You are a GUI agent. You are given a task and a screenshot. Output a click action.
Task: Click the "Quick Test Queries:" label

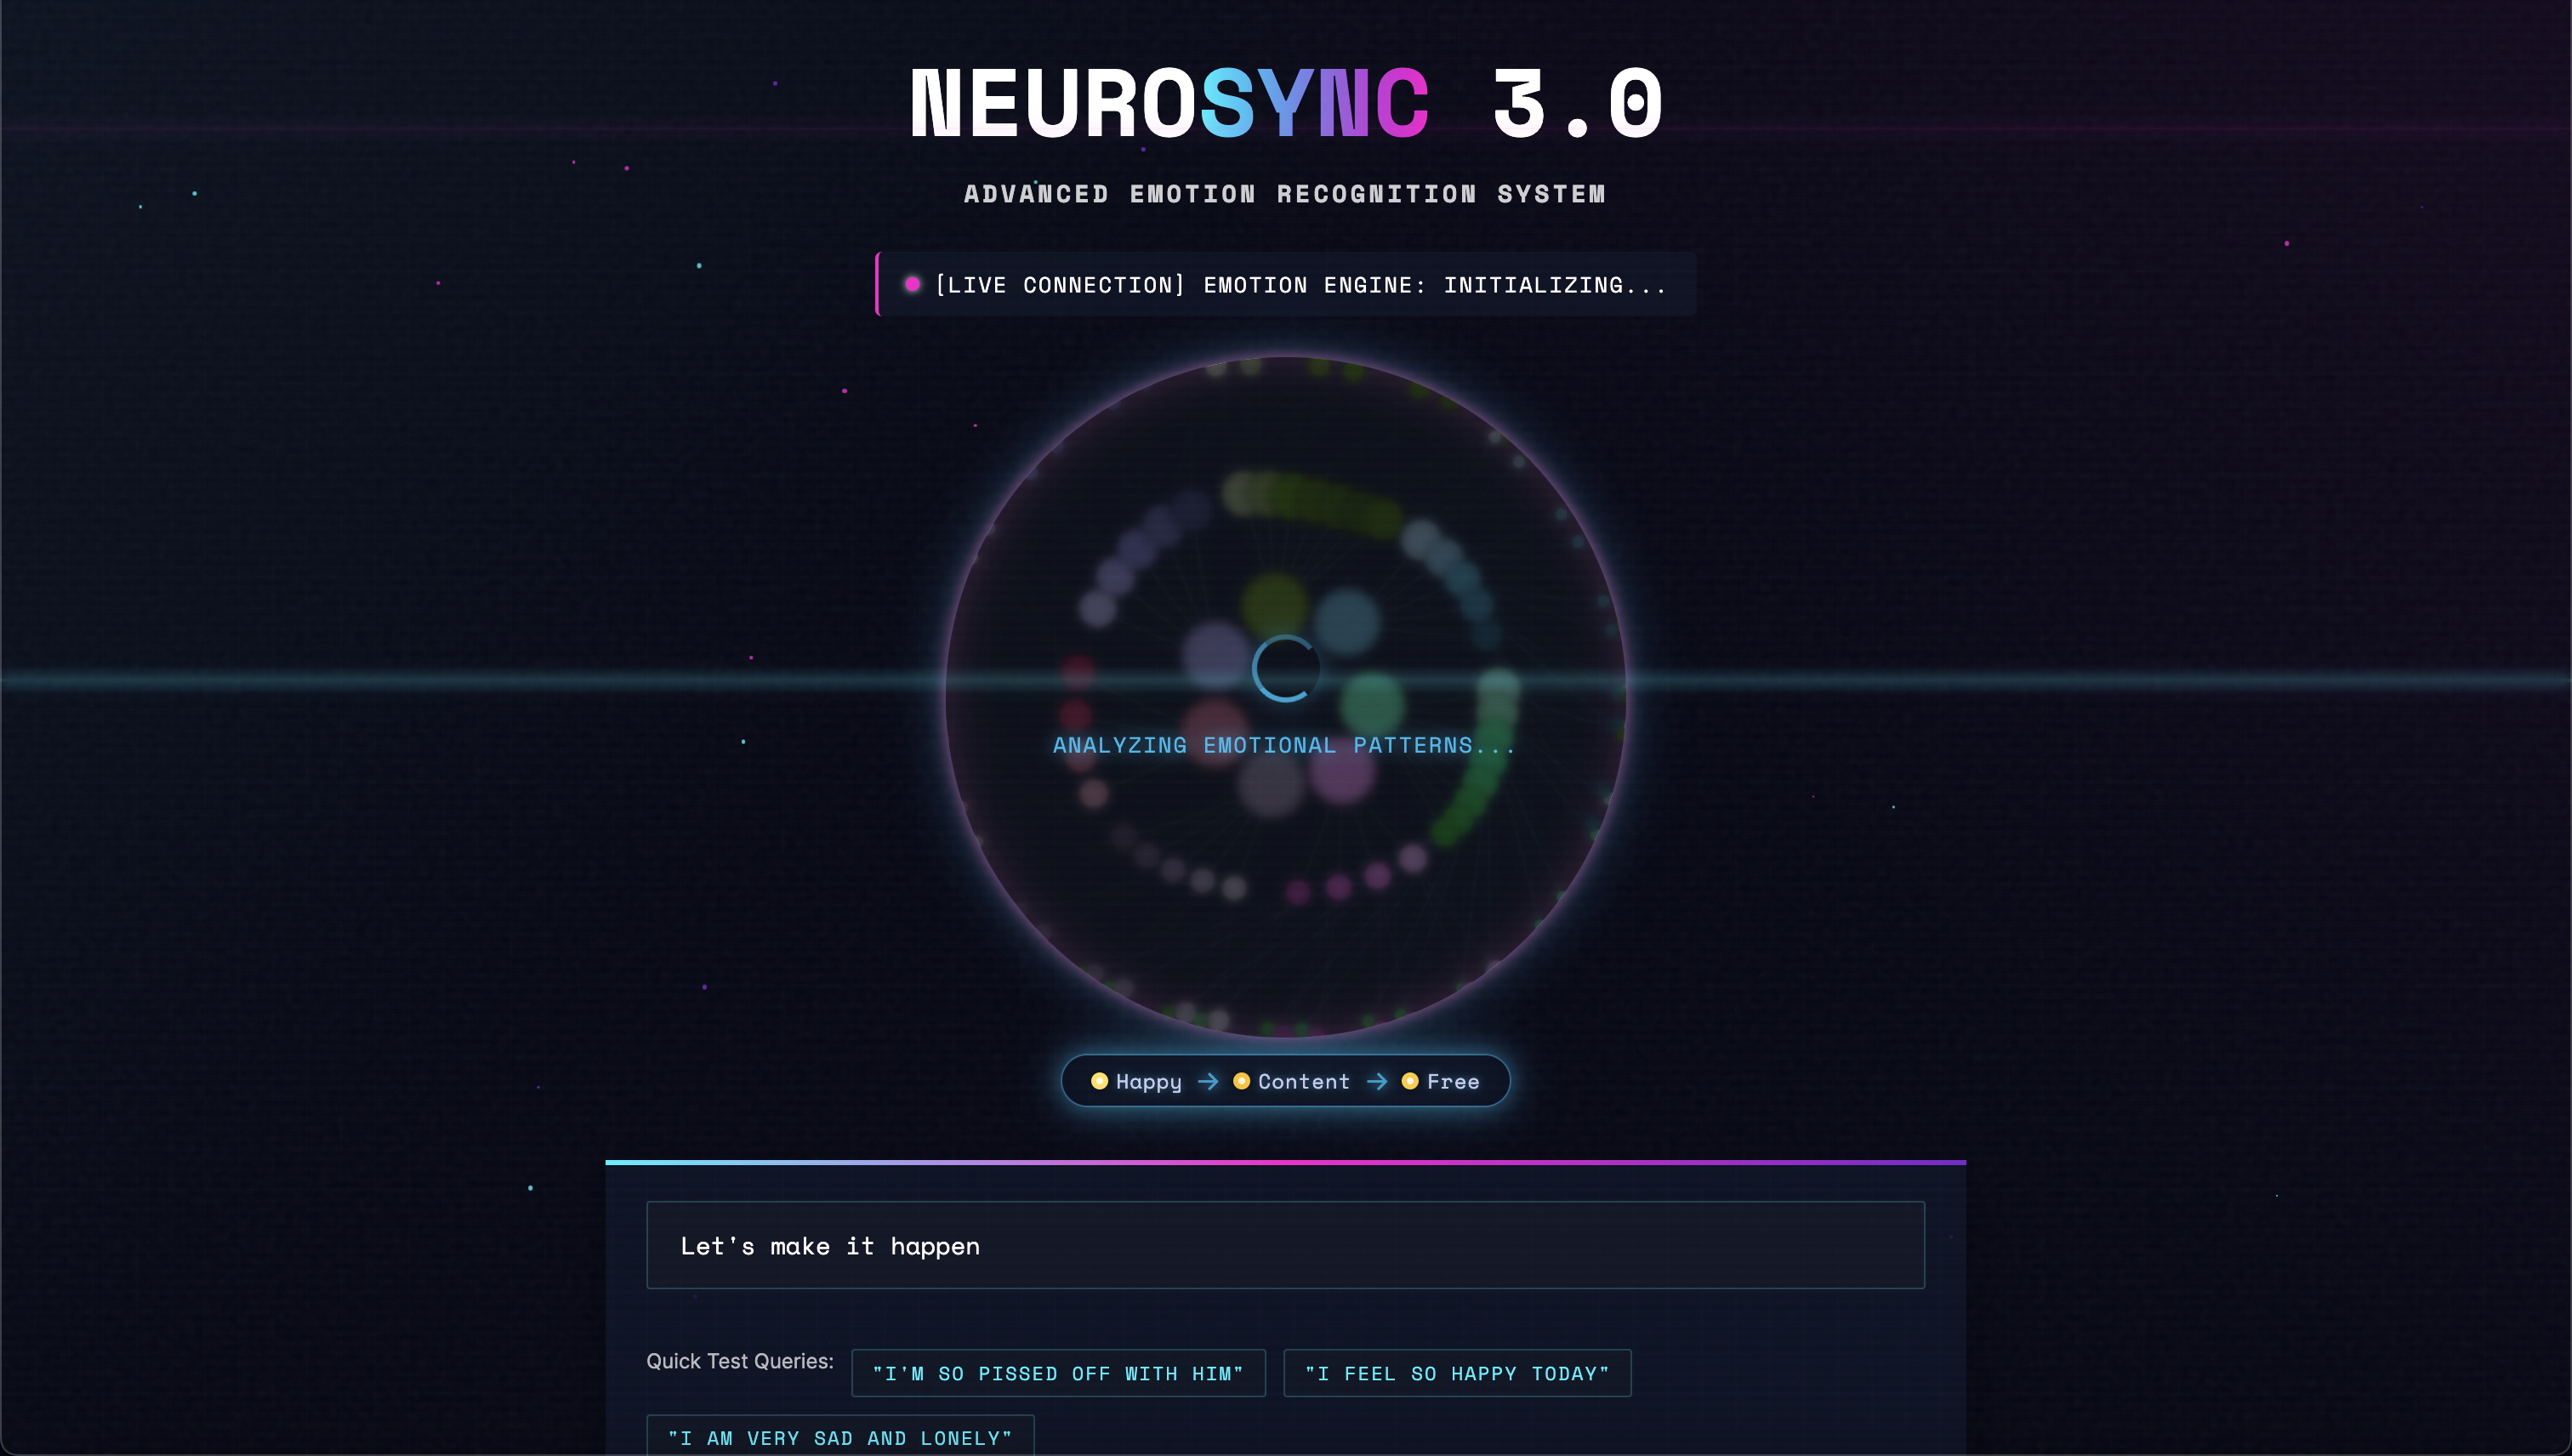coord(739,1361)
